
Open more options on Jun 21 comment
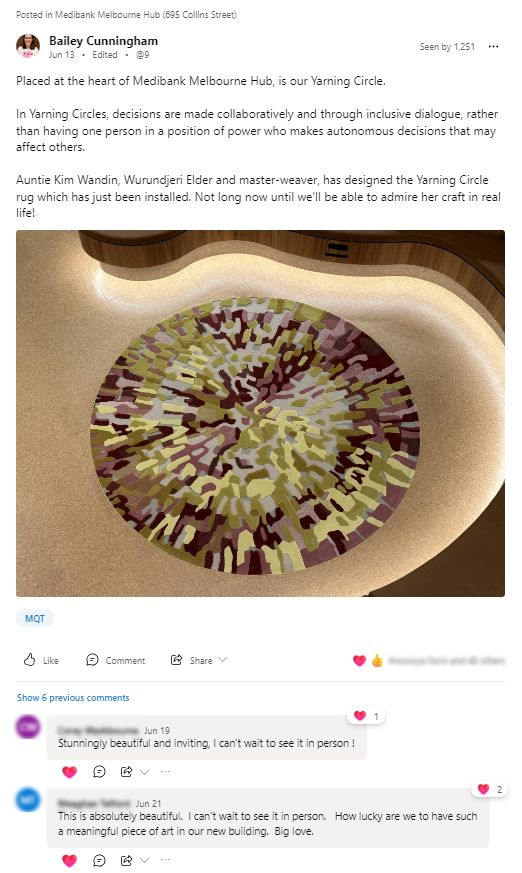pos(165,860)
